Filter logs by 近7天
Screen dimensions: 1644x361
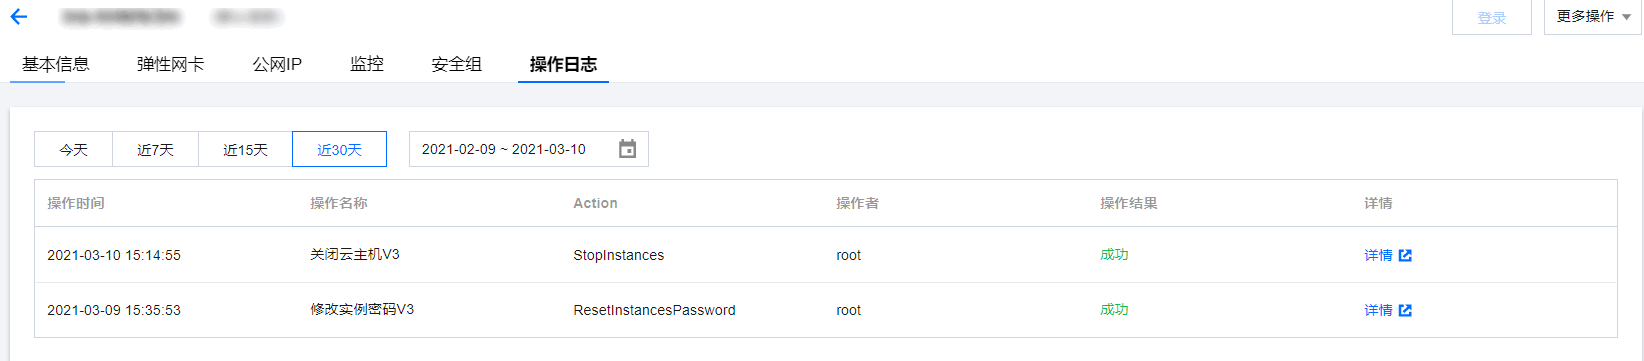(155, 149)
